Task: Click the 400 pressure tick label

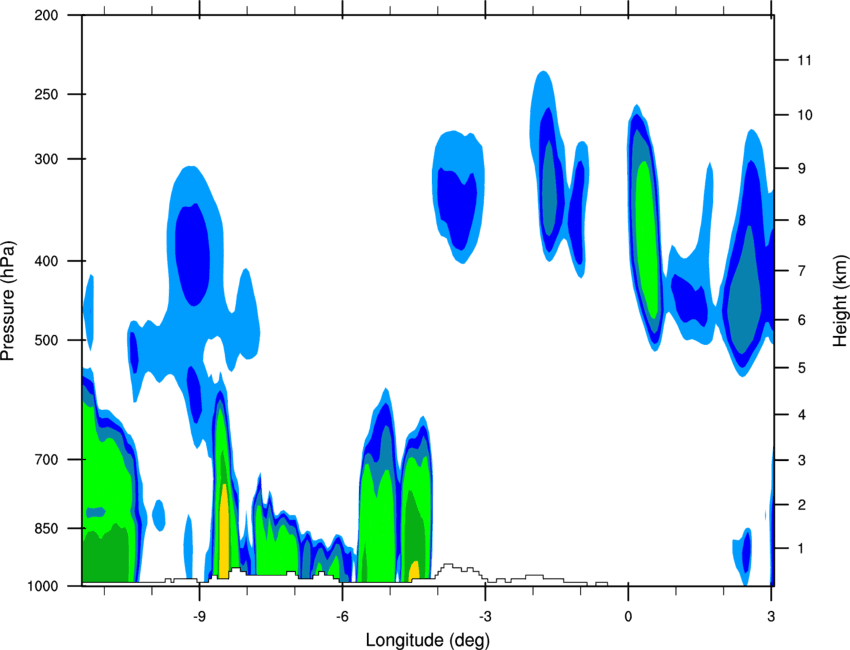Action: click(x=46, y=261)
